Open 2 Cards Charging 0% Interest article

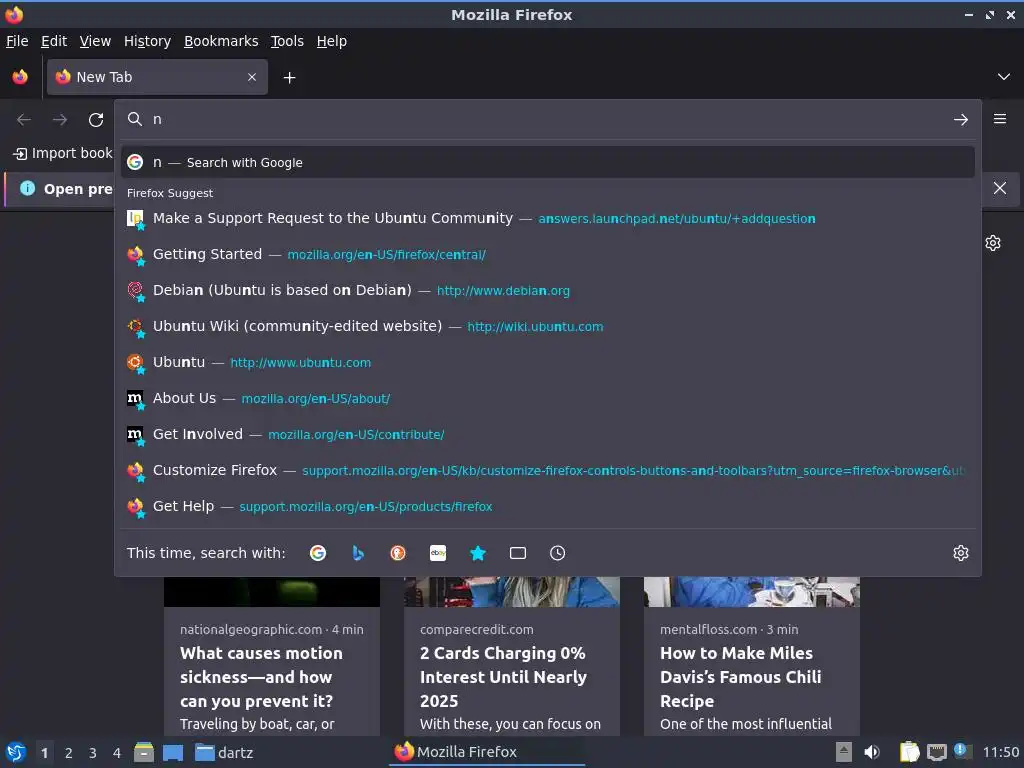503,677
